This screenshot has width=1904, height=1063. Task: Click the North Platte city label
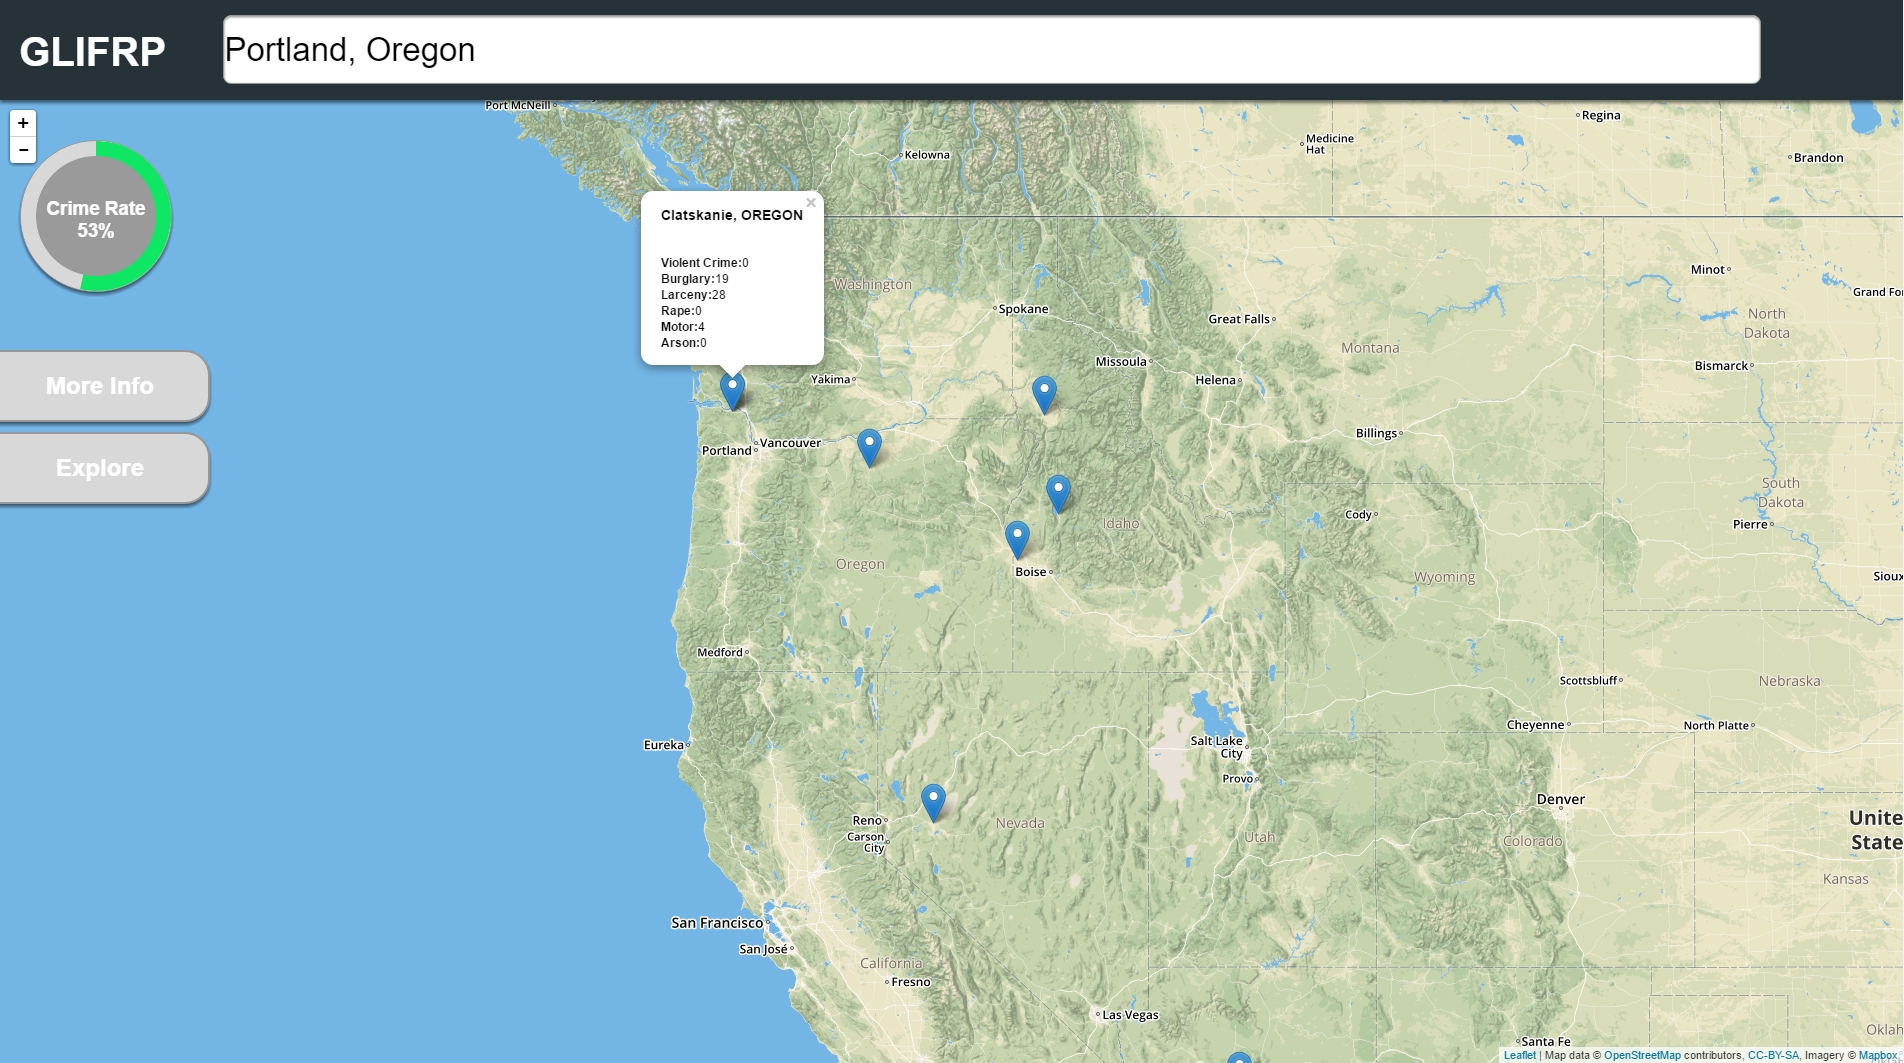(x=1716, y=726)
